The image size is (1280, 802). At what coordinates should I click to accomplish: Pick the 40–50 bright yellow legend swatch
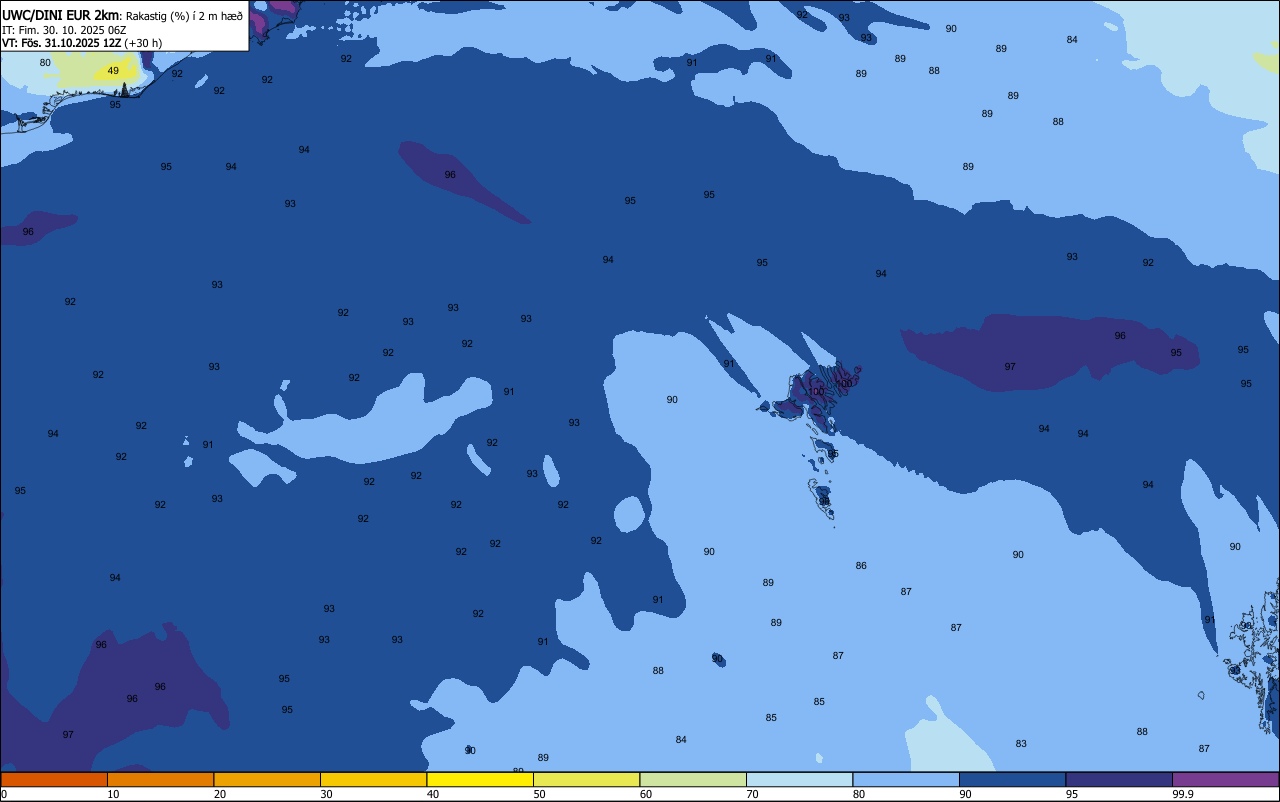point(480,779)
